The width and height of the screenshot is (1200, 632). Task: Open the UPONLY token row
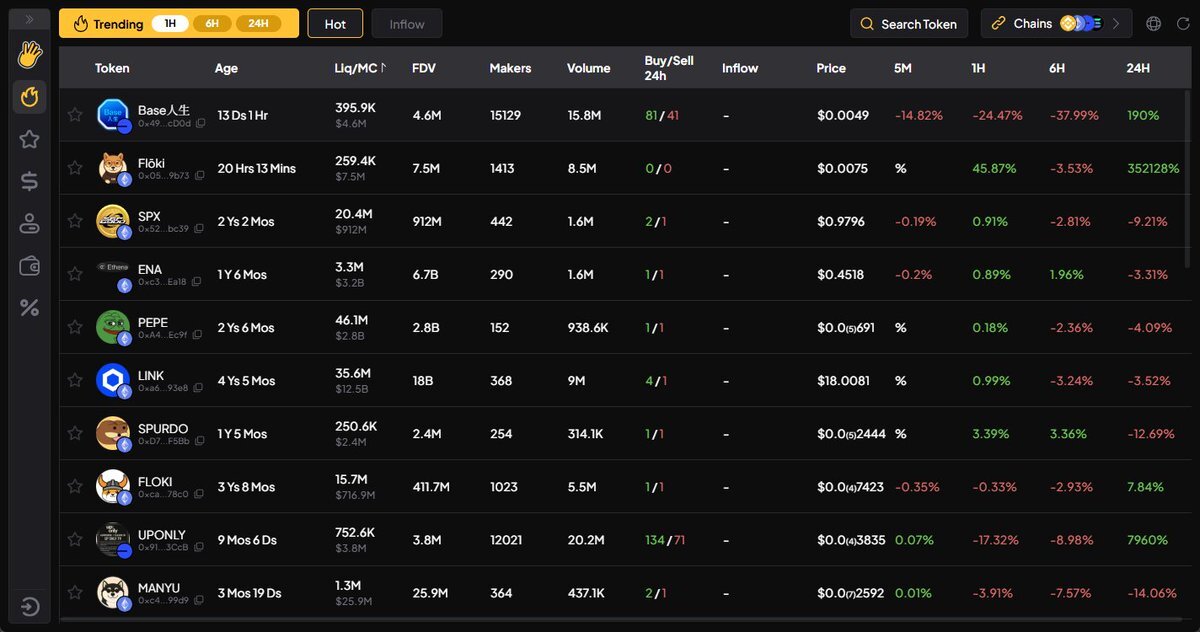161,535
